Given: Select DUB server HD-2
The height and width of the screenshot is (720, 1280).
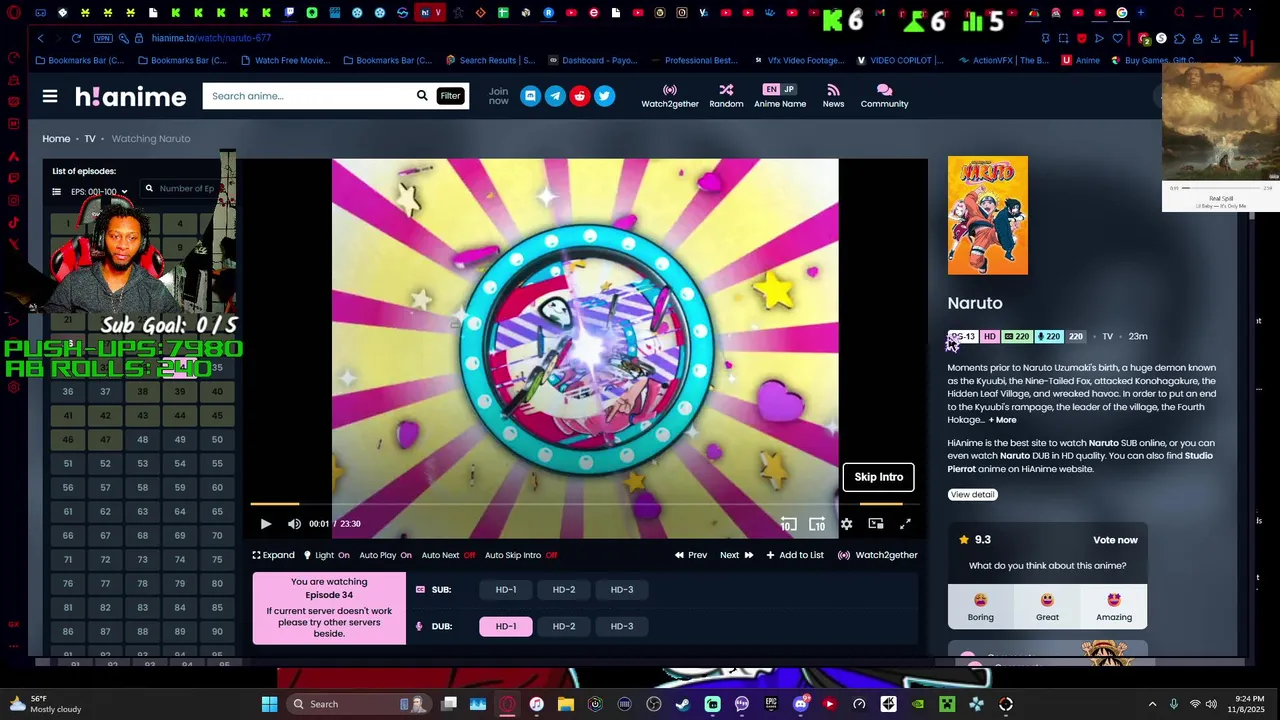Looking at the screenshot, I should click(564, 626).
